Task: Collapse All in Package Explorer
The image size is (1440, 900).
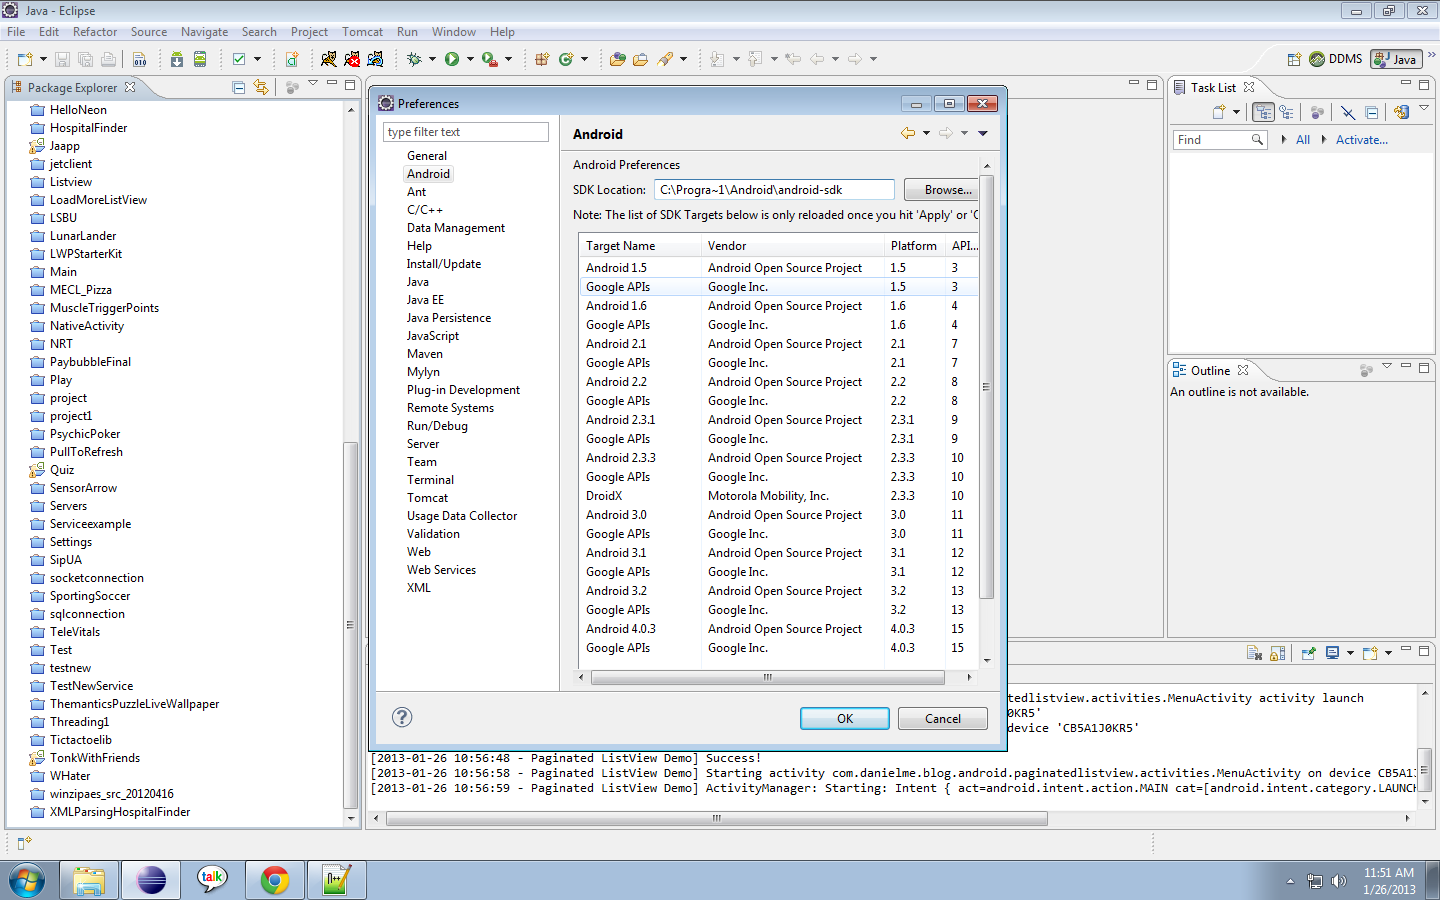Action: click(239, 87)
